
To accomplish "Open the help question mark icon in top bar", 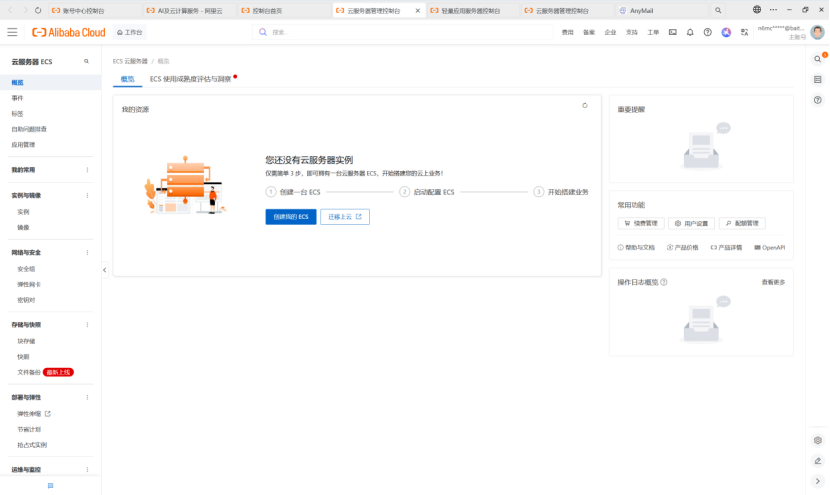I will (707, 32).
